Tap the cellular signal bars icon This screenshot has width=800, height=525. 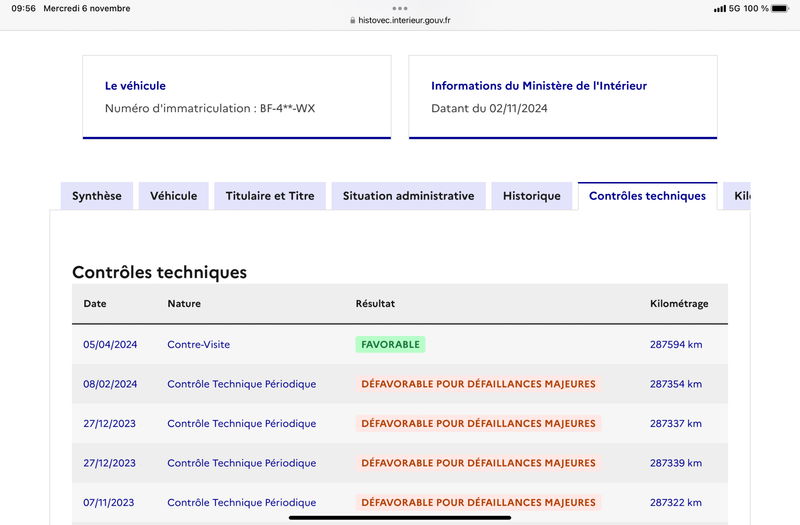click(719, 9)
